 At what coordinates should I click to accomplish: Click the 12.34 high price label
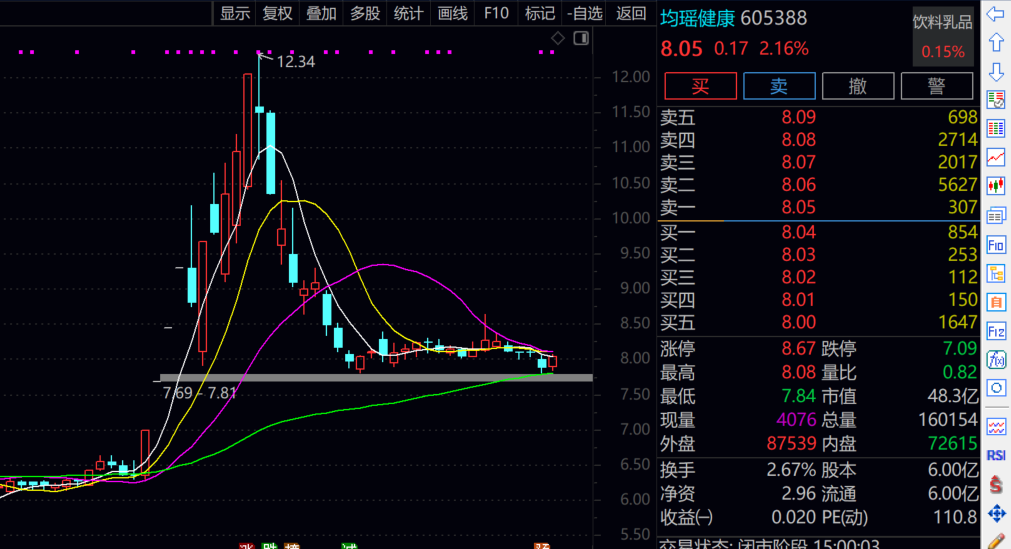tap(295, 62)
